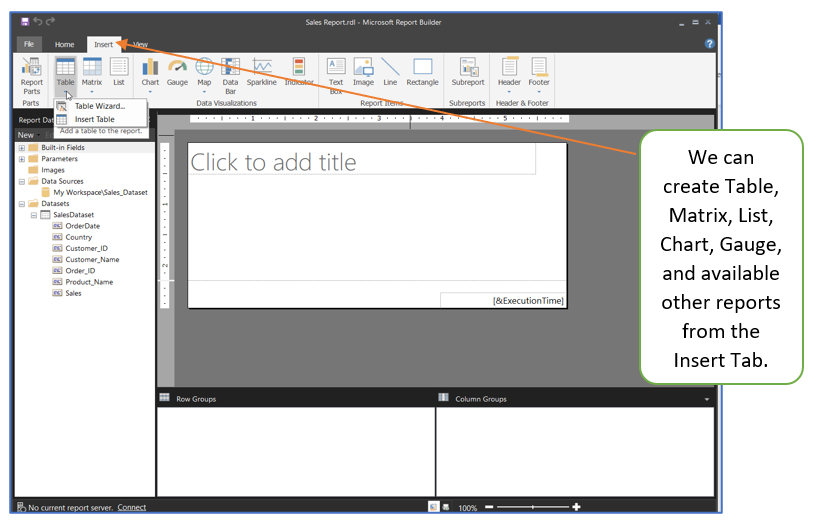
Task: Select the Rectangle report item
Action: coord(422,71)
